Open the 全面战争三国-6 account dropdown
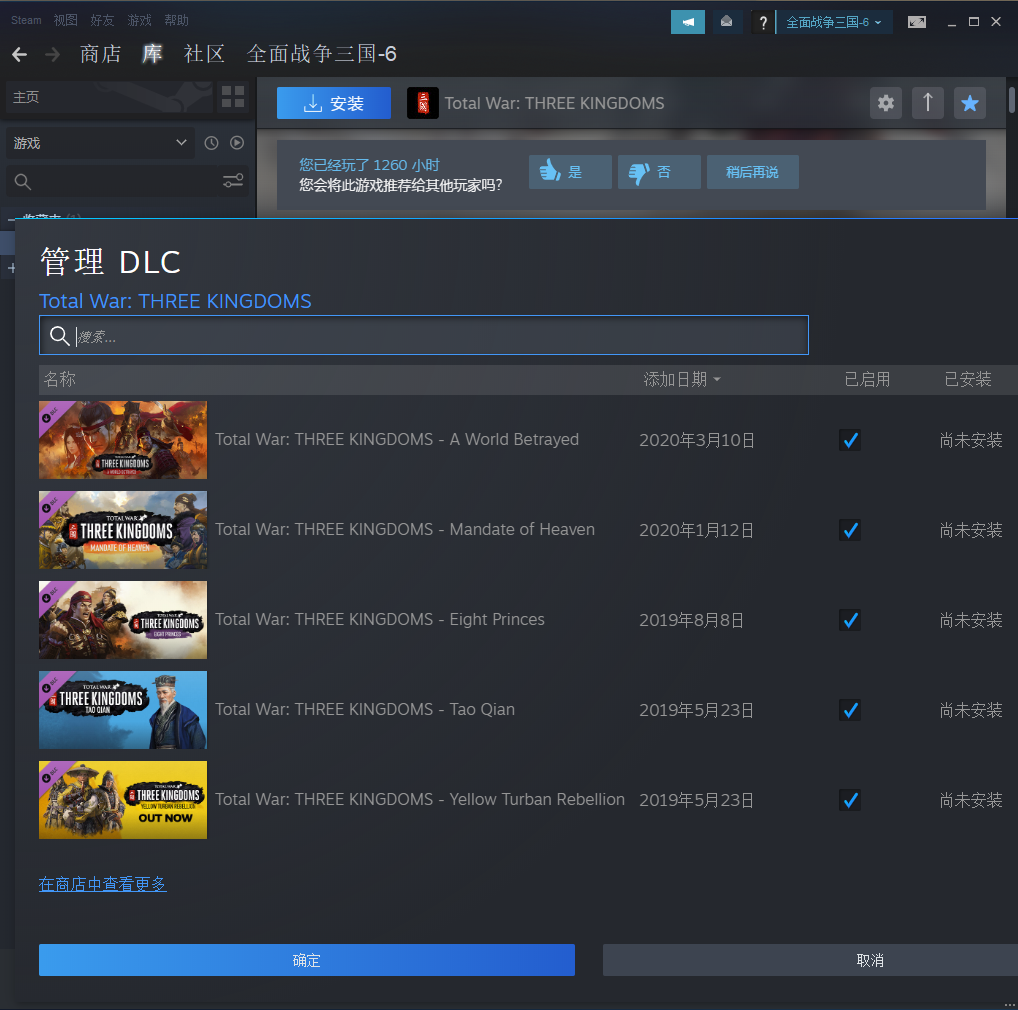1018x1010 pixels. coord(834,22)
